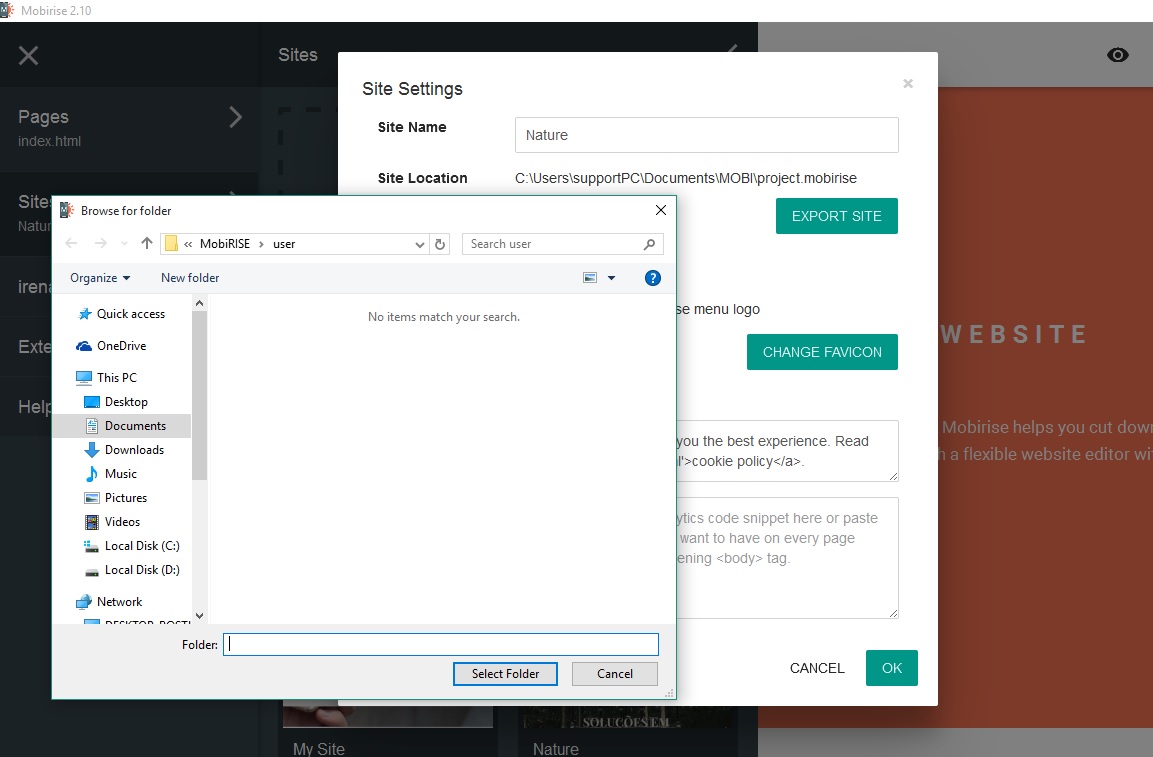Screen dimensions: 1153x757
Task: Expand the change view options dropdown
Action: [612, 278]
